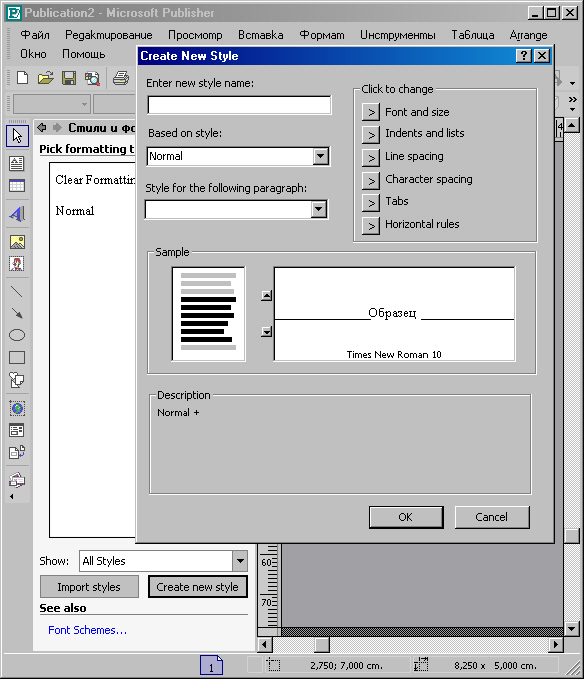Open the Таблица menu
The image size is (584, 679).
[x=473, y=35]
